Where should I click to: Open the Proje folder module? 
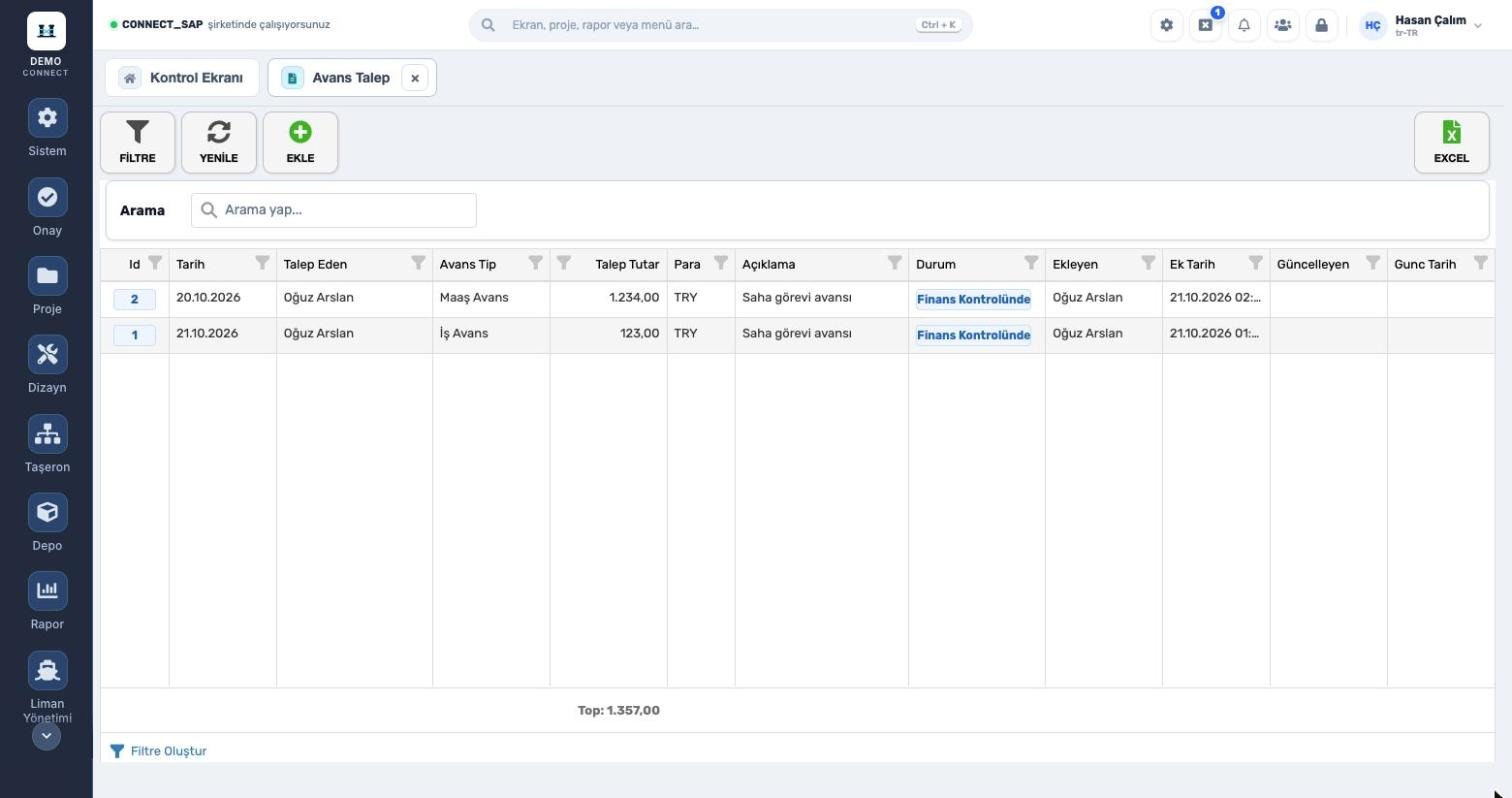[47, 286]
